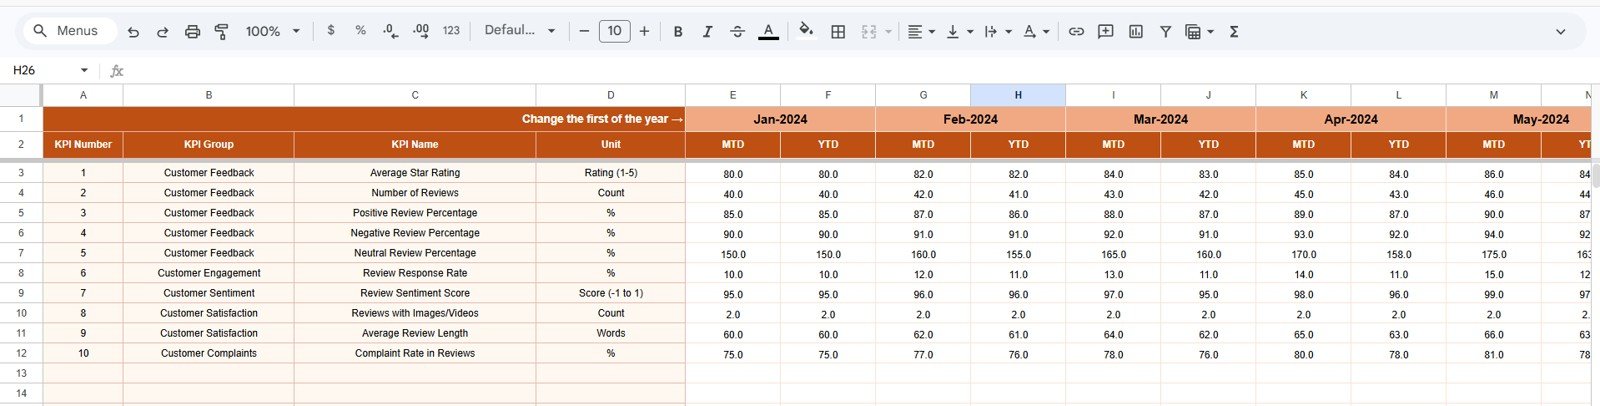Click the Create a filter icon

pyautogui.click(x=1165, y=32)
